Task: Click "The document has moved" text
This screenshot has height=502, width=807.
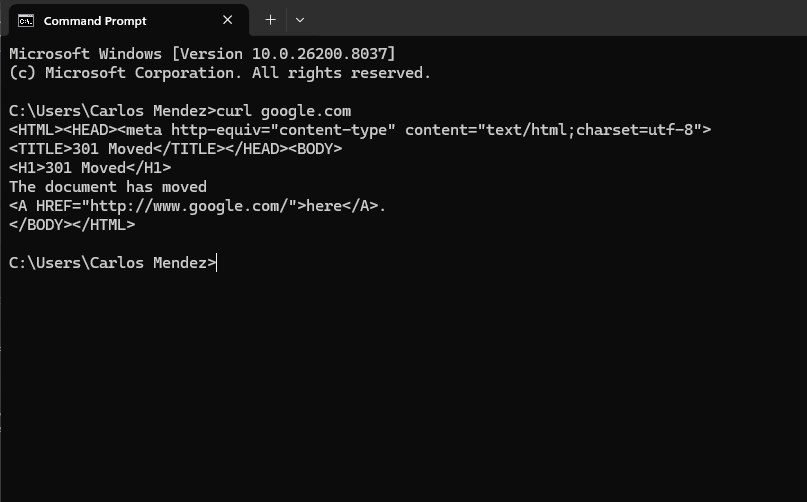Action: tap(108, 187)
